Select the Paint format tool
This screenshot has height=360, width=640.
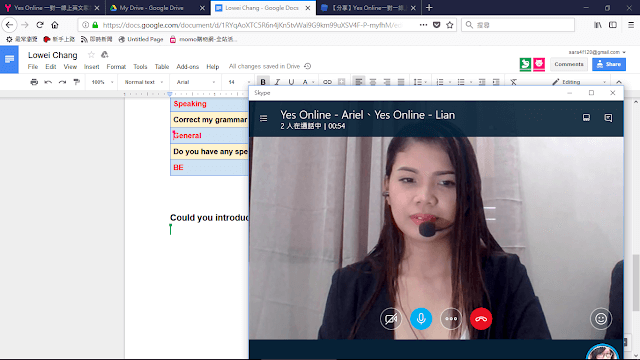click(x=76, y=82)
